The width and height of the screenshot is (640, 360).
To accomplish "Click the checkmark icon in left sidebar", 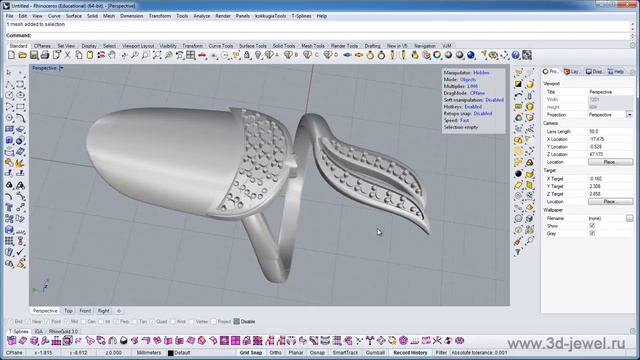I will (x=20, y=252).
